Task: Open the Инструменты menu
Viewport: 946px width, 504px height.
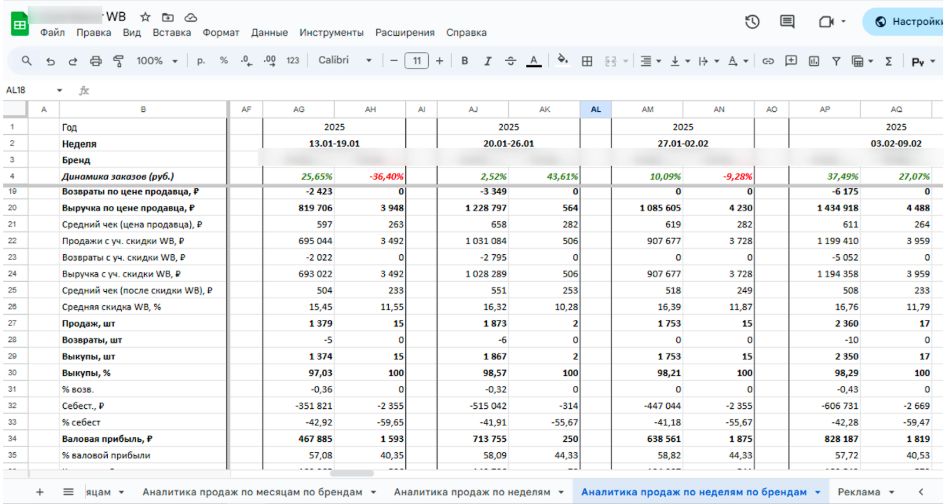Action: click(x=331, y=33)
